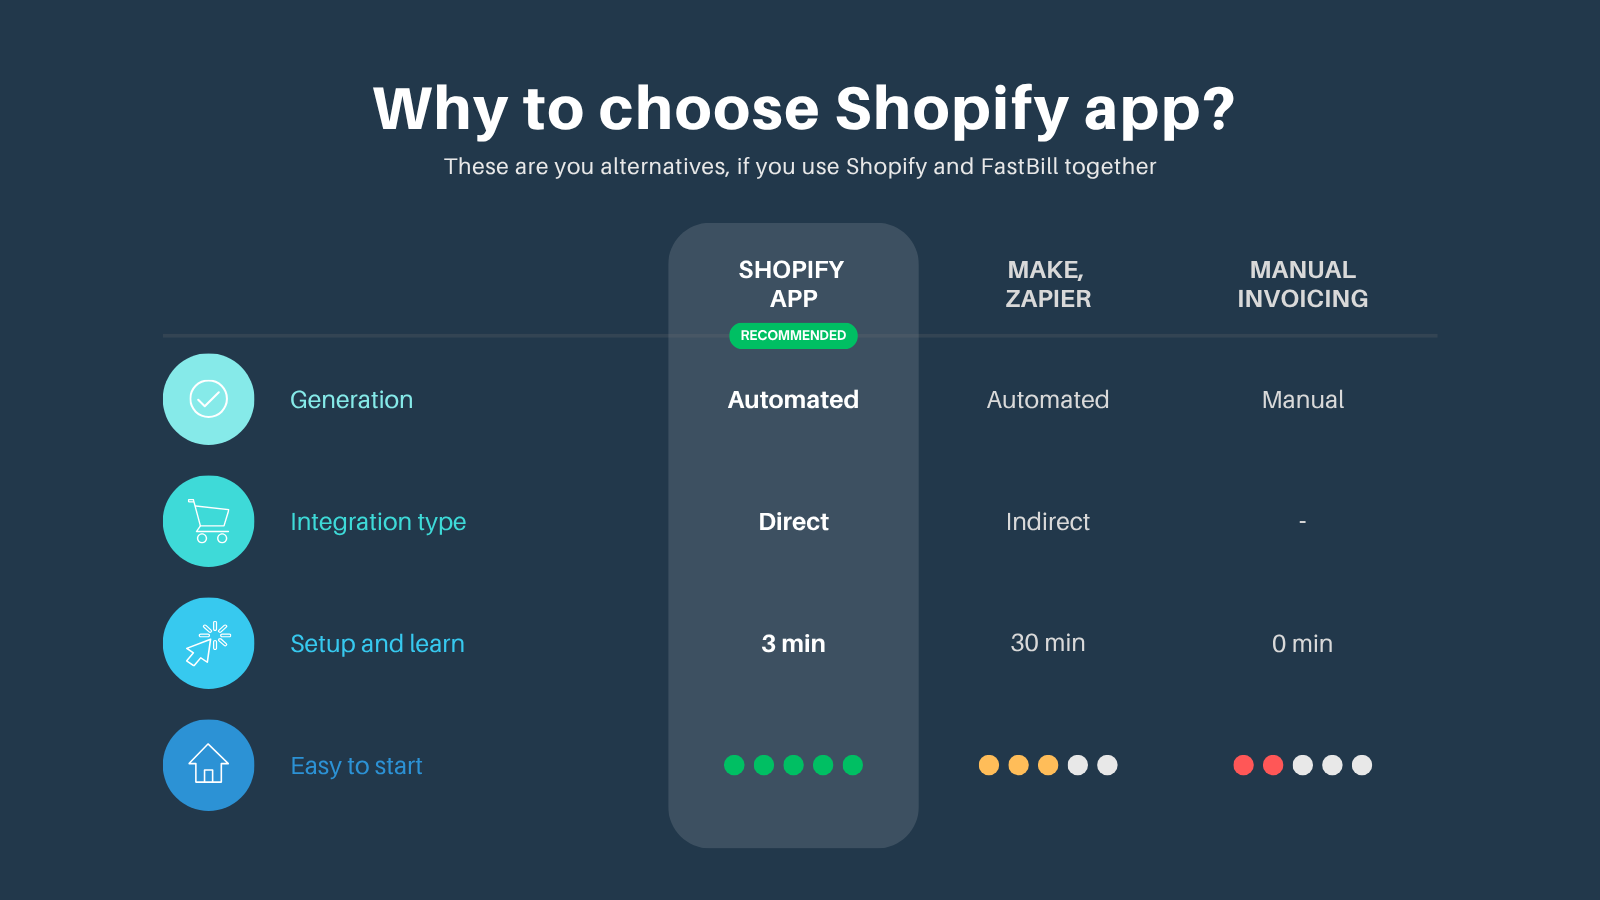Viewport: 1600px width, 900px height.
Task: Click the last green rating dot
Action: click(853, 765)
